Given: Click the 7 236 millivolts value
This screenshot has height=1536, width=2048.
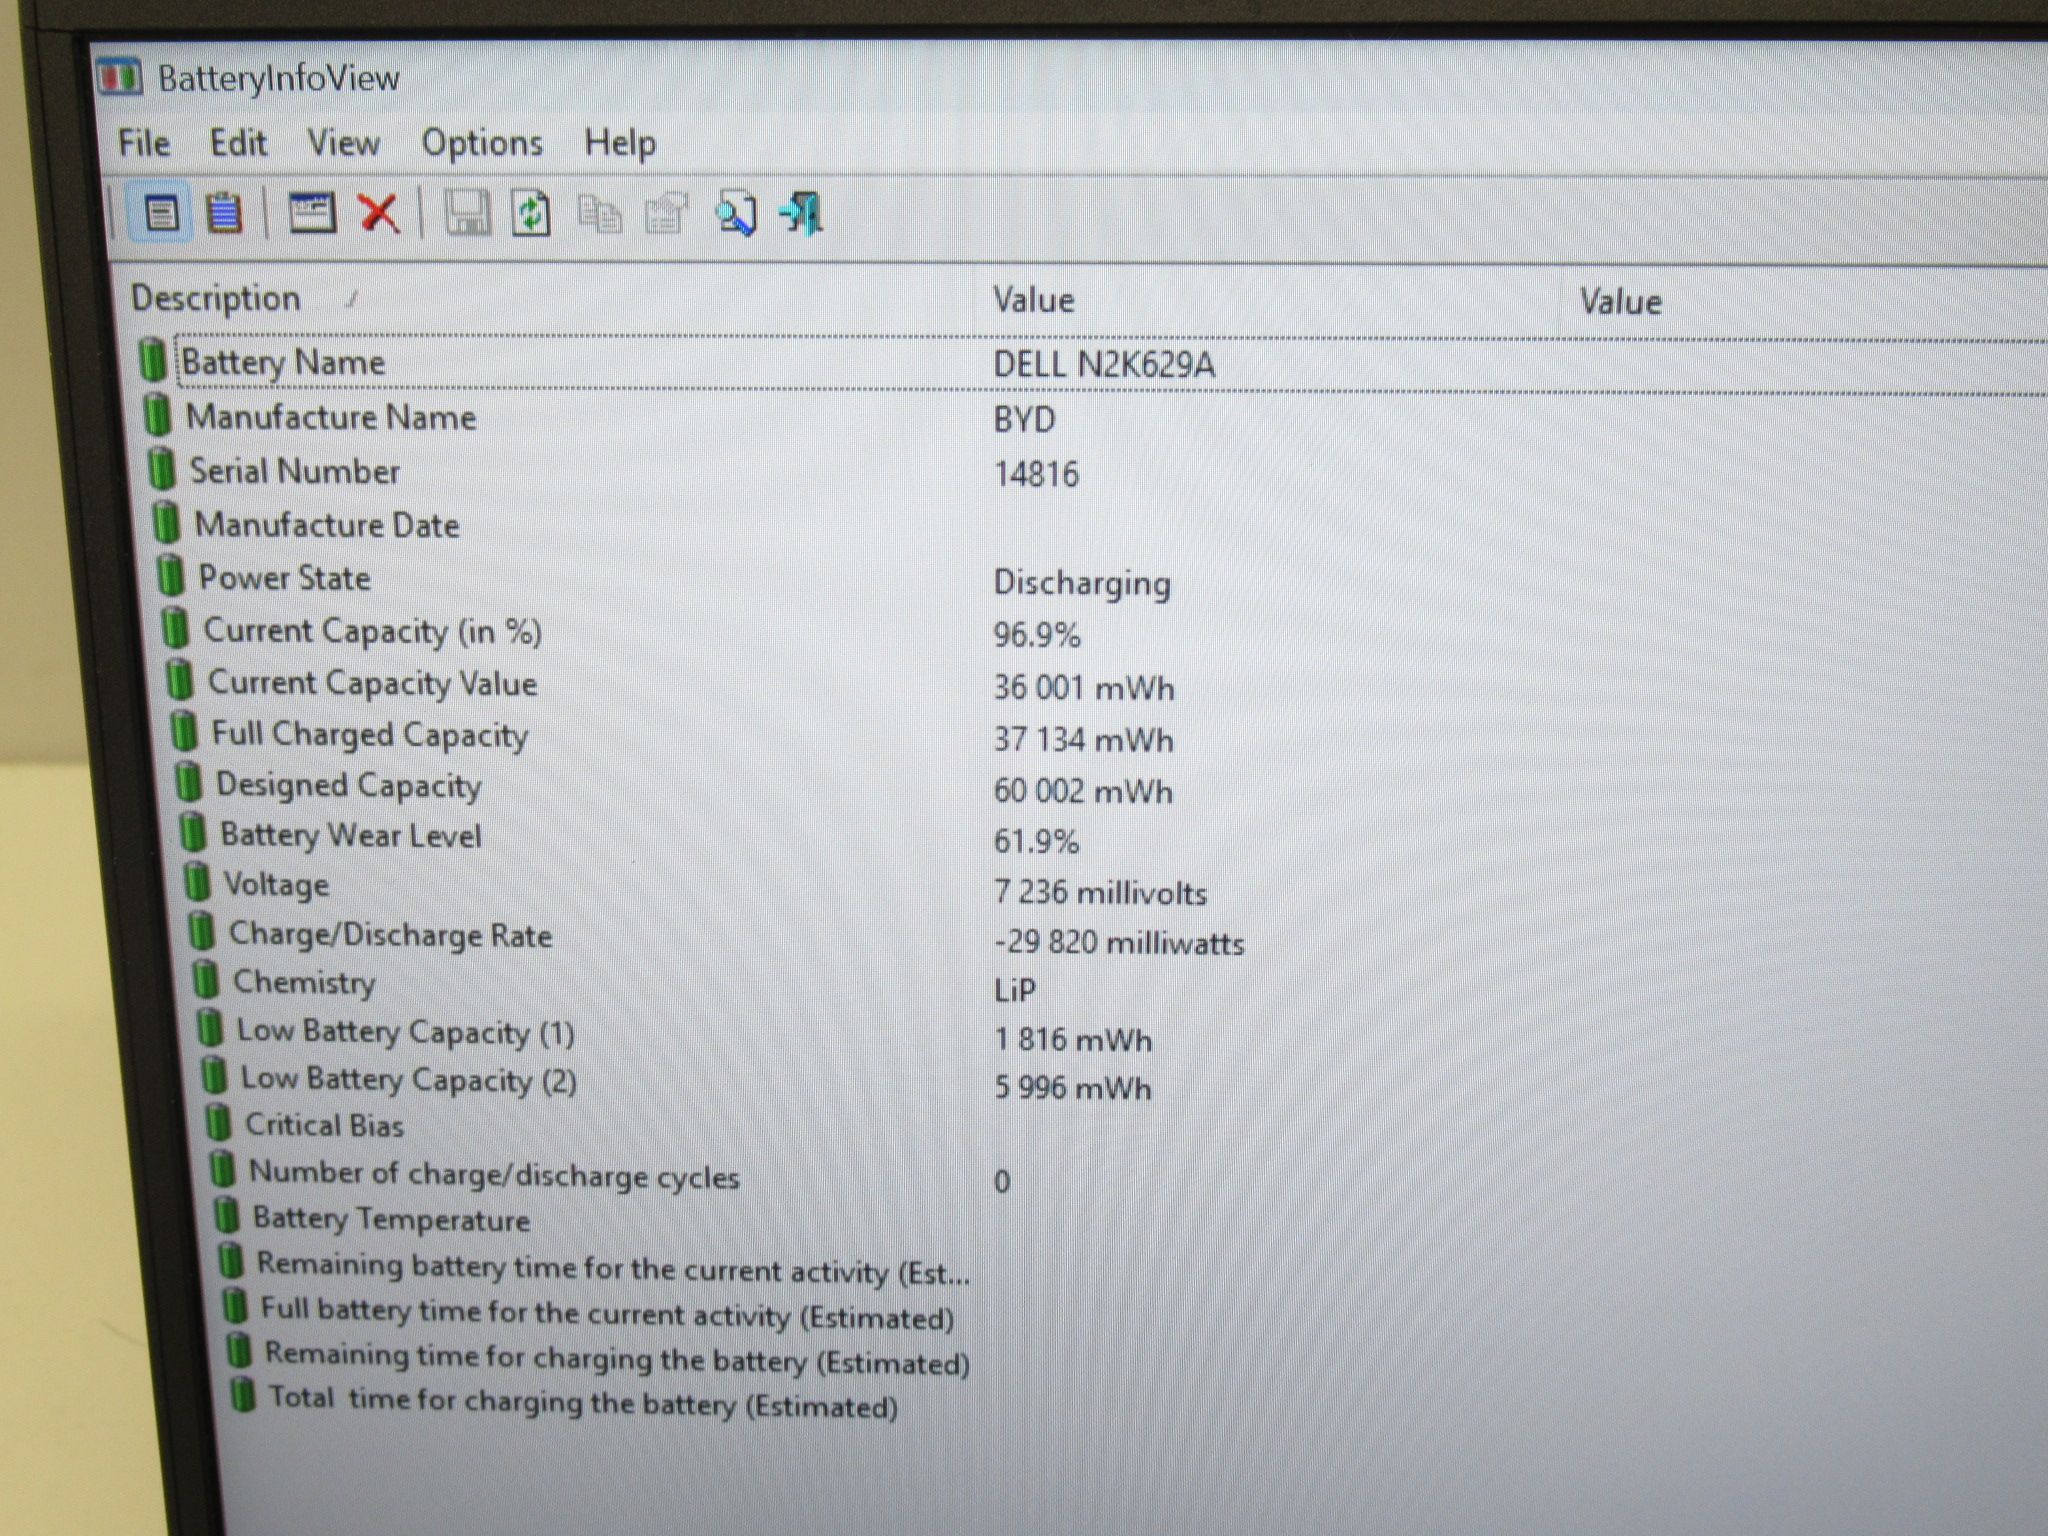Looking at the screenshot, I should coord(1100,892).
